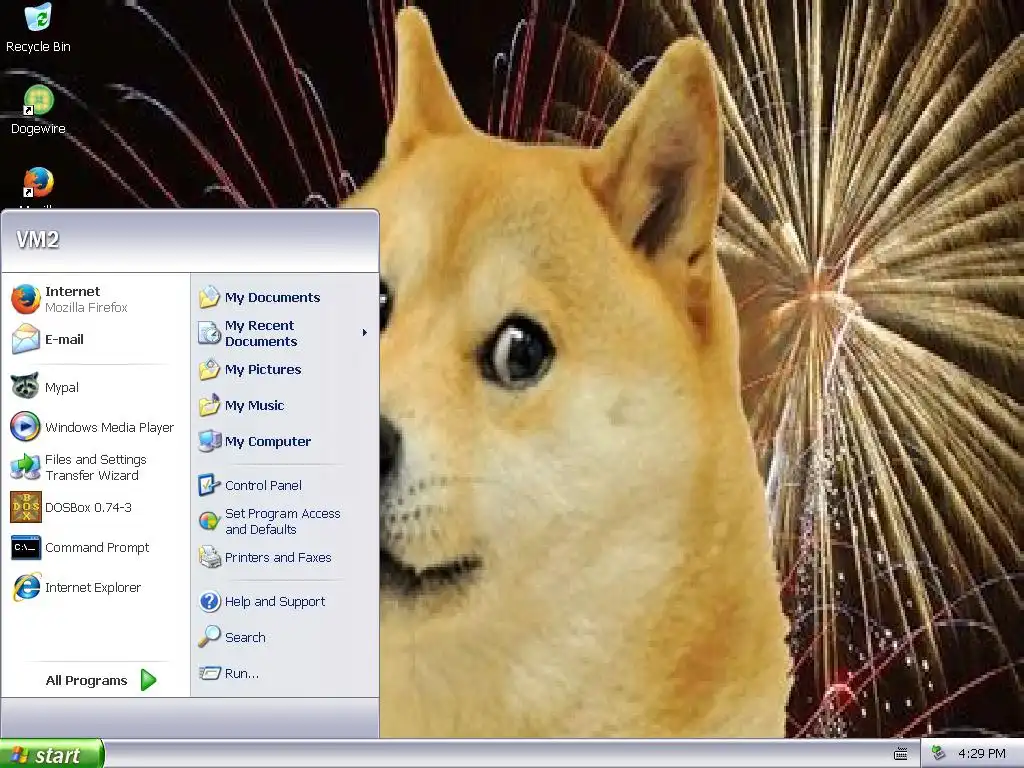The height and width of the screenshot is (768, 1024).
Task: Click the system tray network icon
Action: click(938, 753)
